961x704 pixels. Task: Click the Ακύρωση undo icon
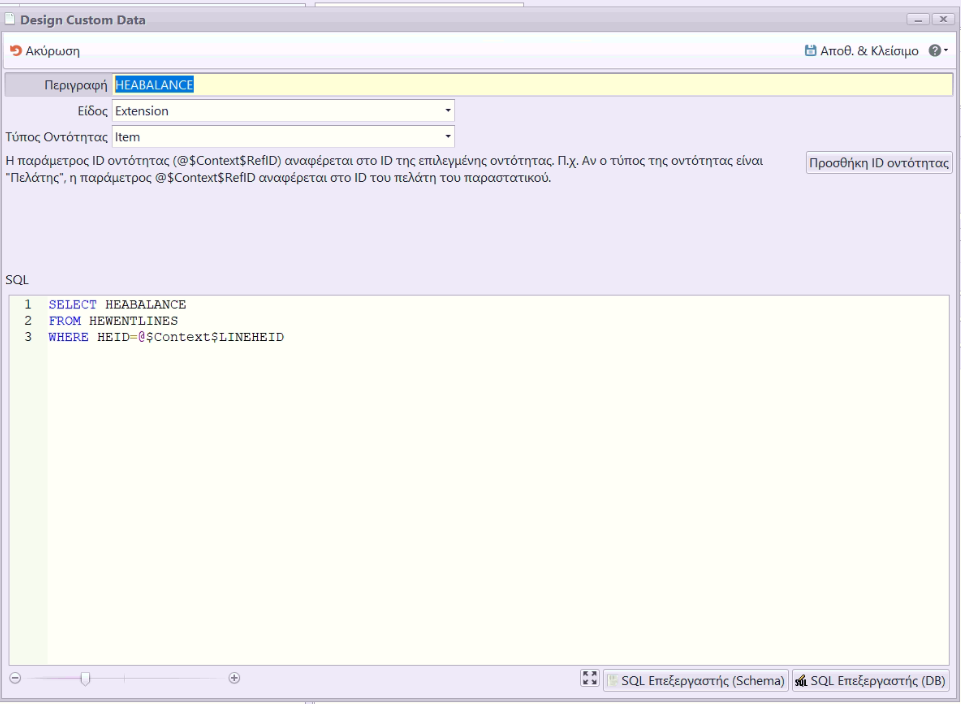pyautogui.click(x=16, y=50)
